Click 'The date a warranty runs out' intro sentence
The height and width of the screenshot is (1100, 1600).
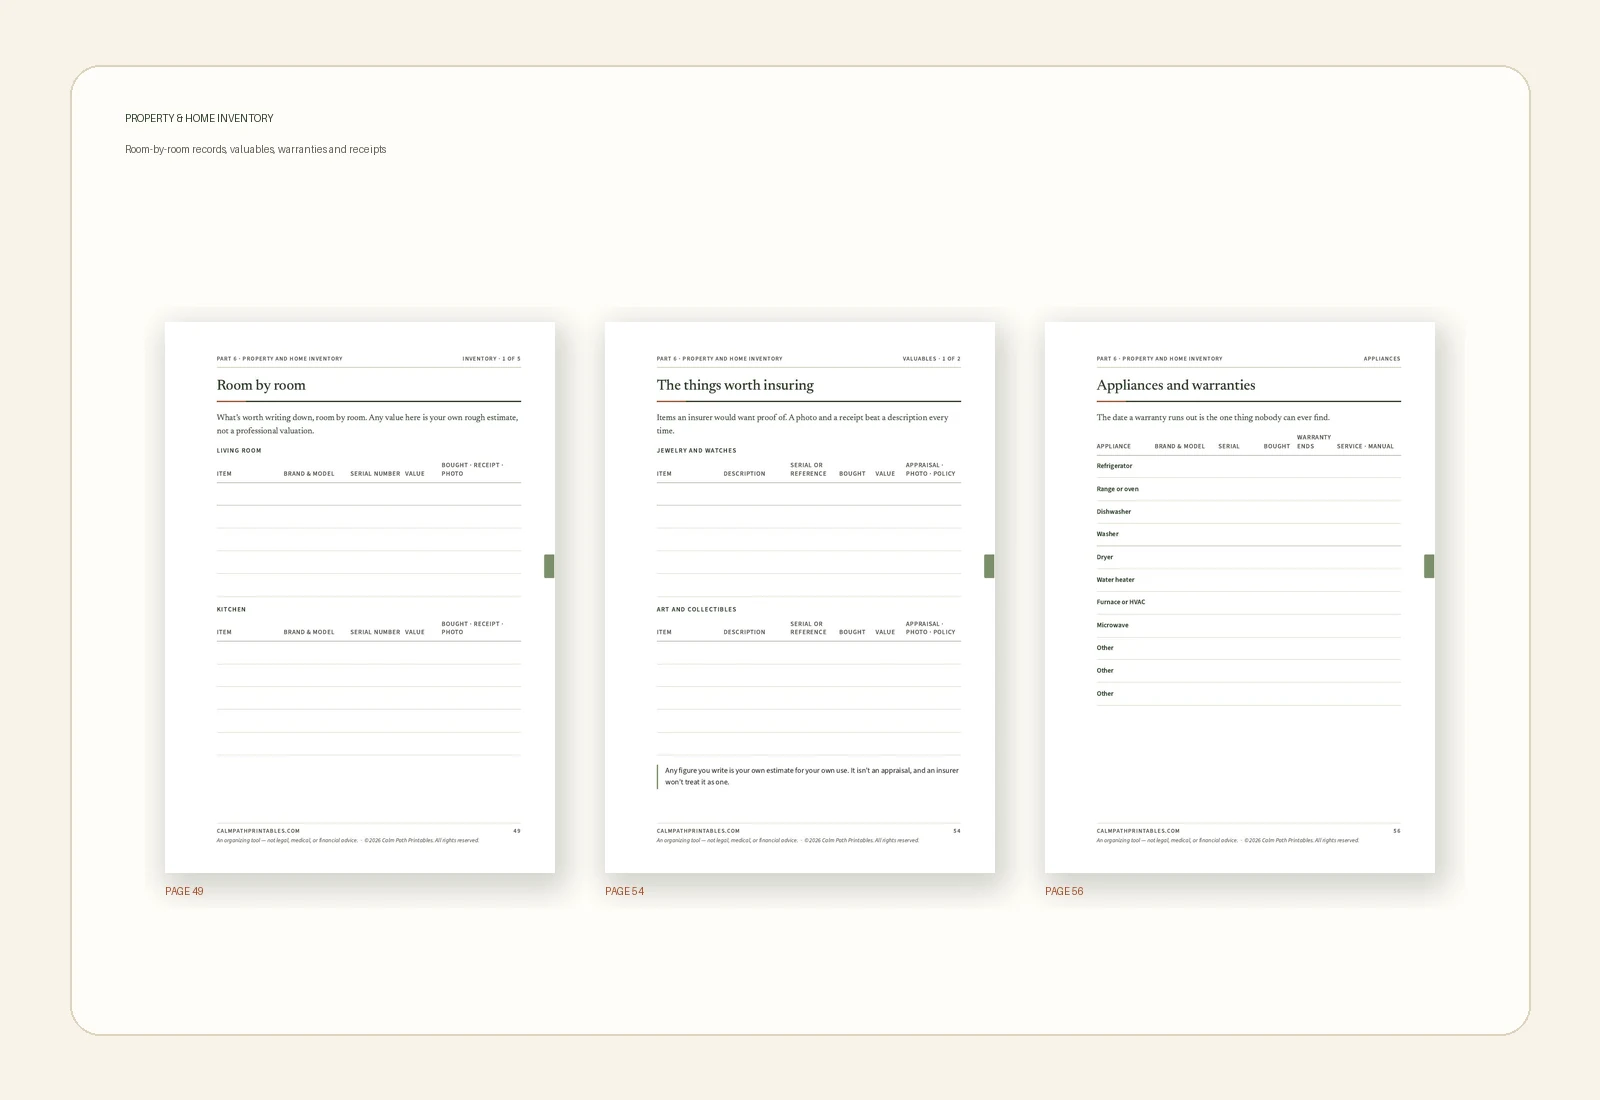click(x=1213, y=418)
